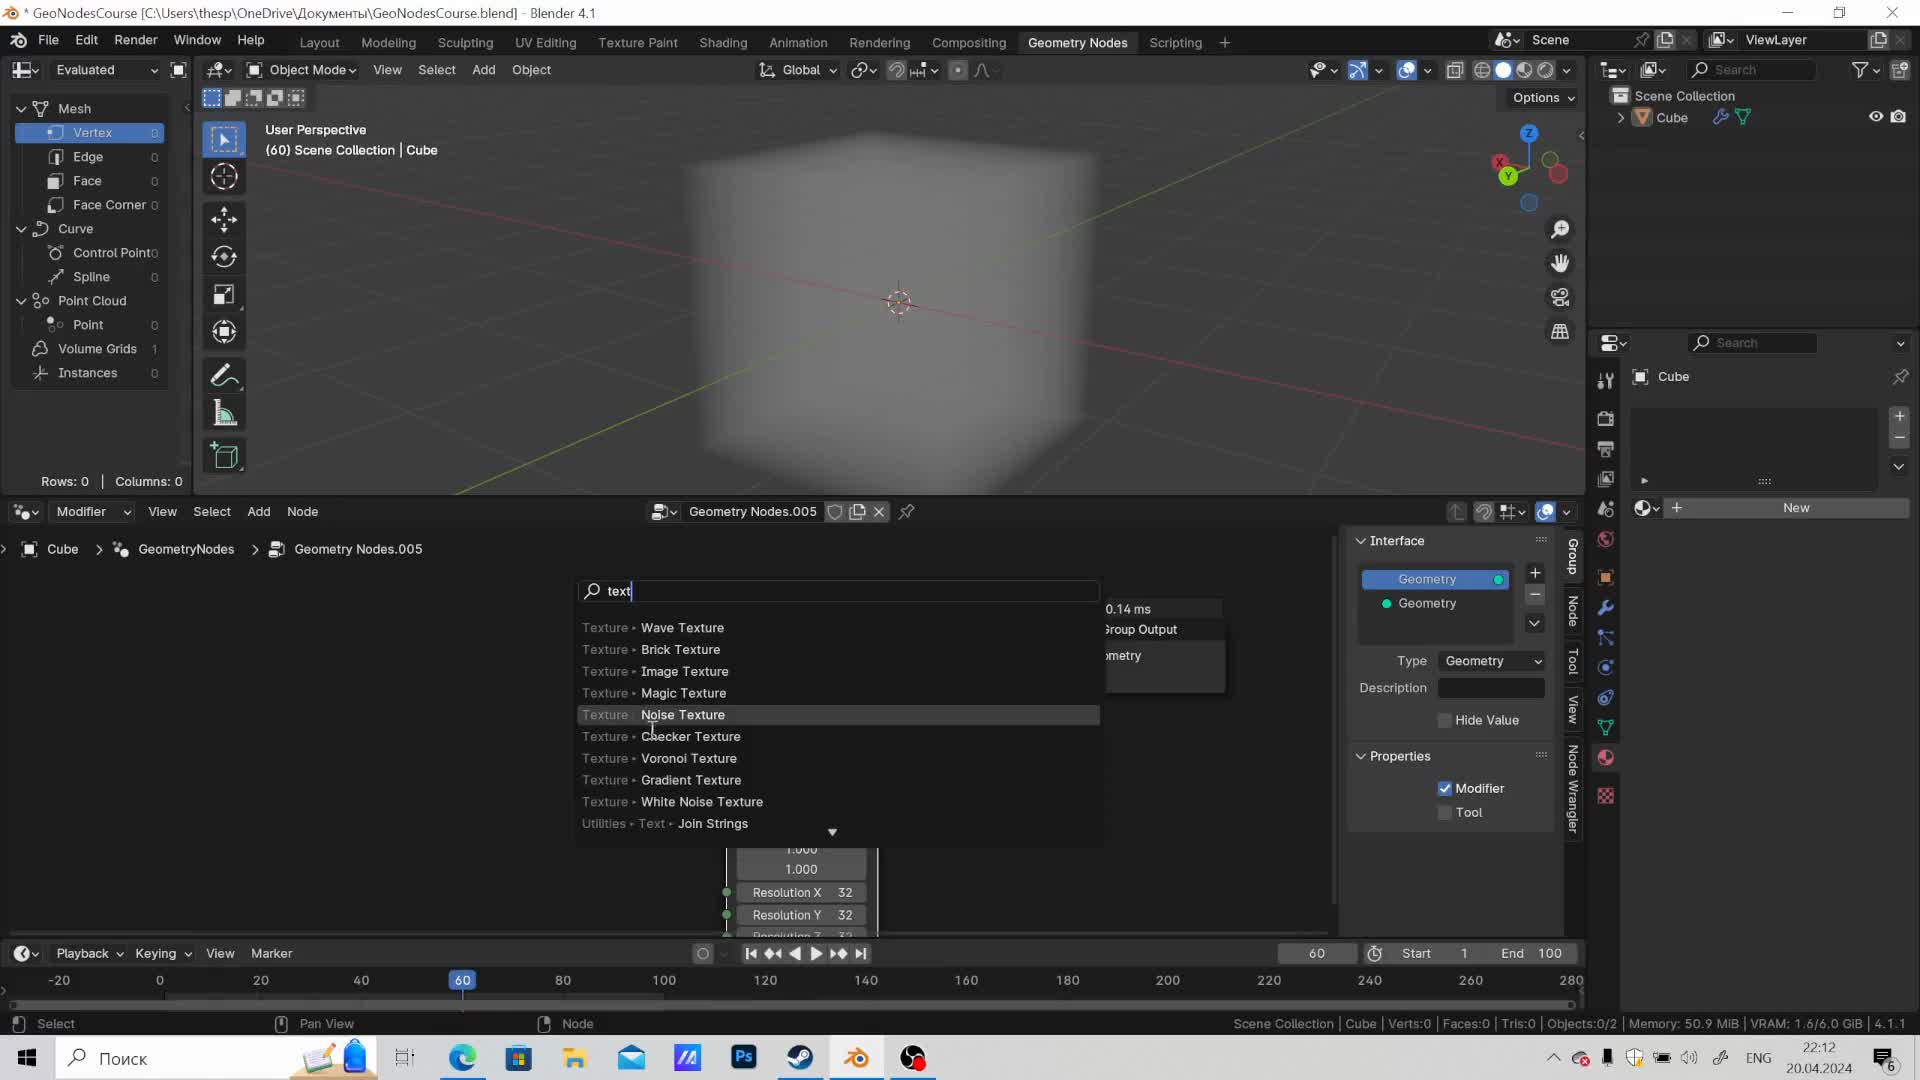Toggle X-ray display in viewport header
This screenshot has width=1920, height=1080.
(x=1455, y=70)
